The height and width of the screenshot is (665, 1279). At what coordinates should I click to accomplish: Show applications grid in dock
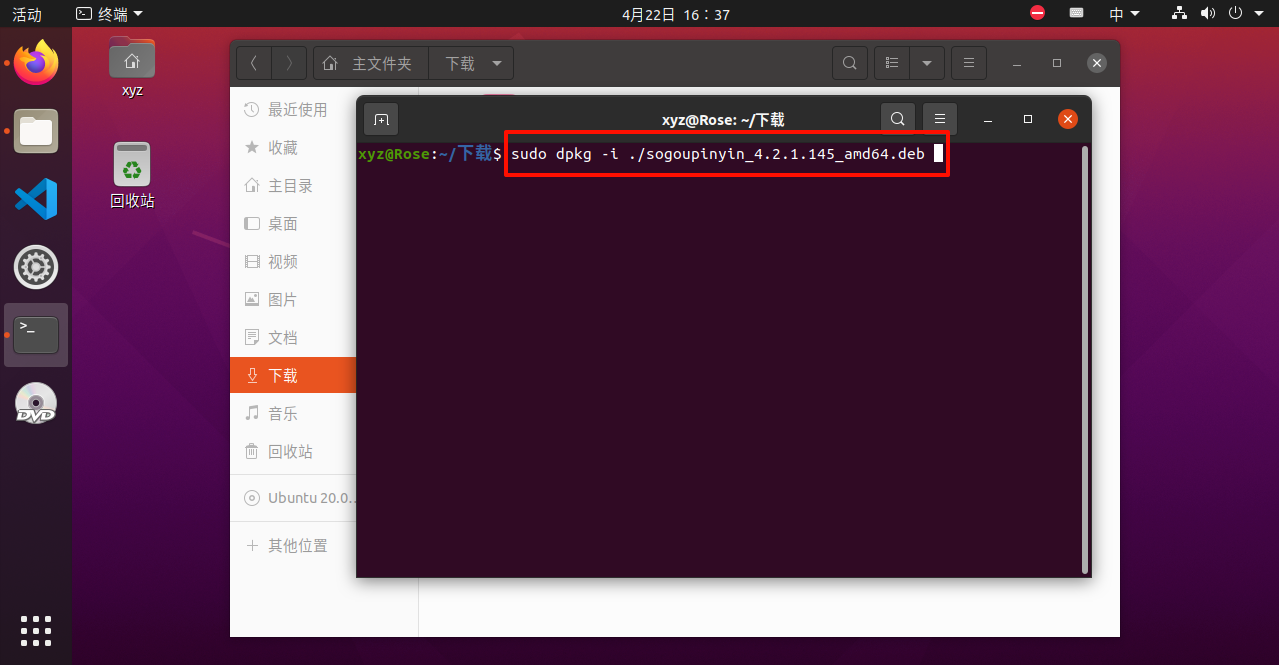click(x=36, y=631)
